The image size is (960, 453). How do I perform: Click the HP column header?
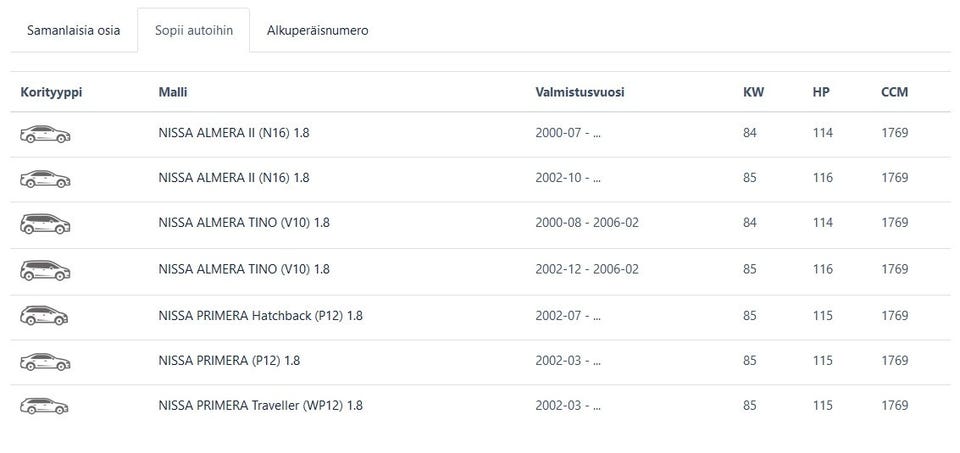click(821, 92)
